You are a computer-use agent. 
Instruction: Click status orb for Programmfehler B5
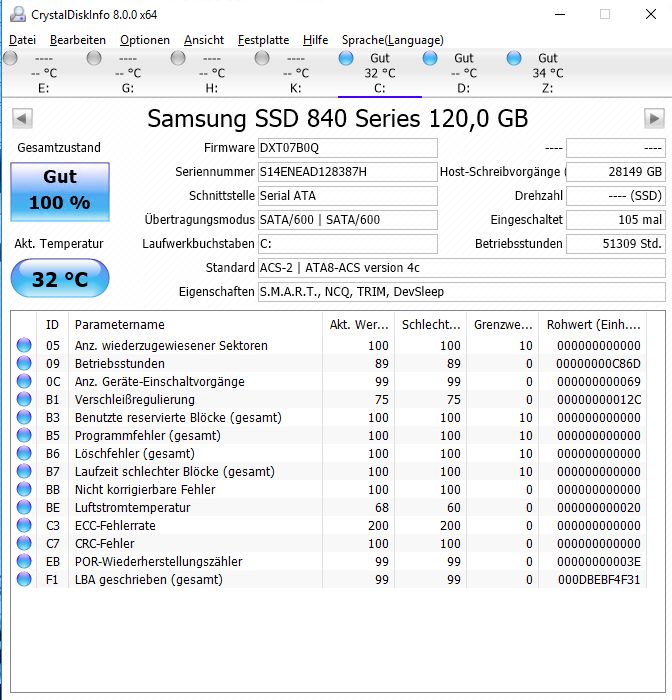[24, 435]
